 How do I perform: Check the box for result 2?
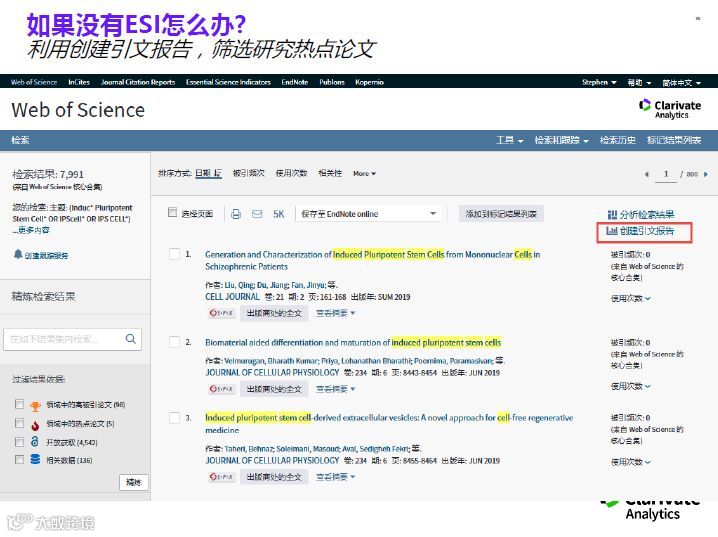(174, 342)
